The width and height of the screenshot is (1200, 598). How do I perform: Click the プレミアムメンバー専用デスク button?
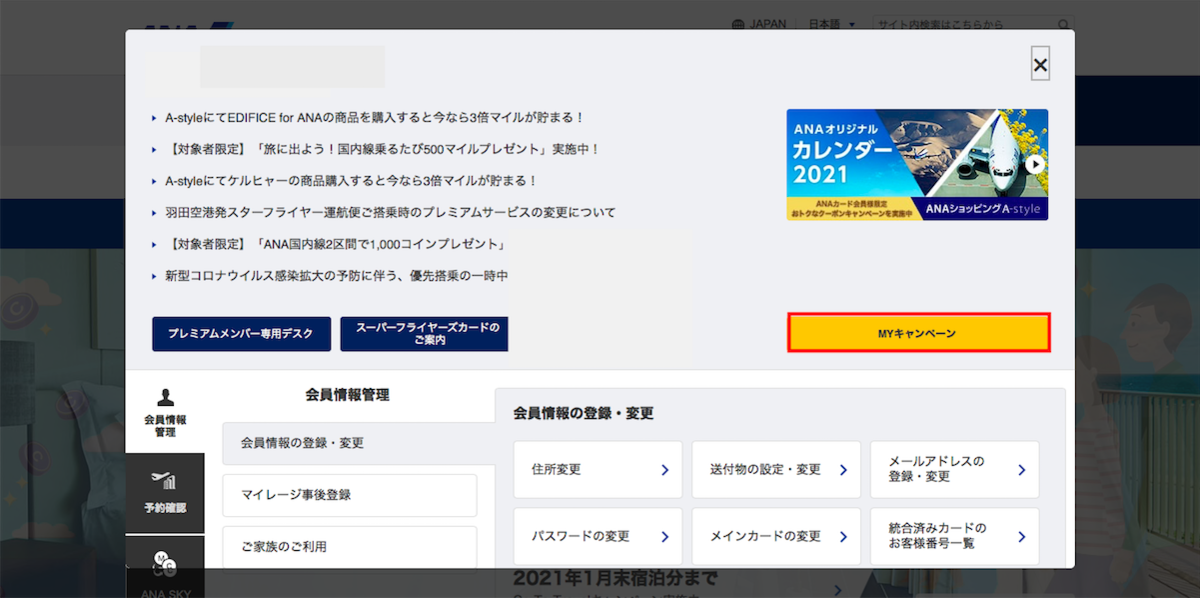(x=241, y=334)
